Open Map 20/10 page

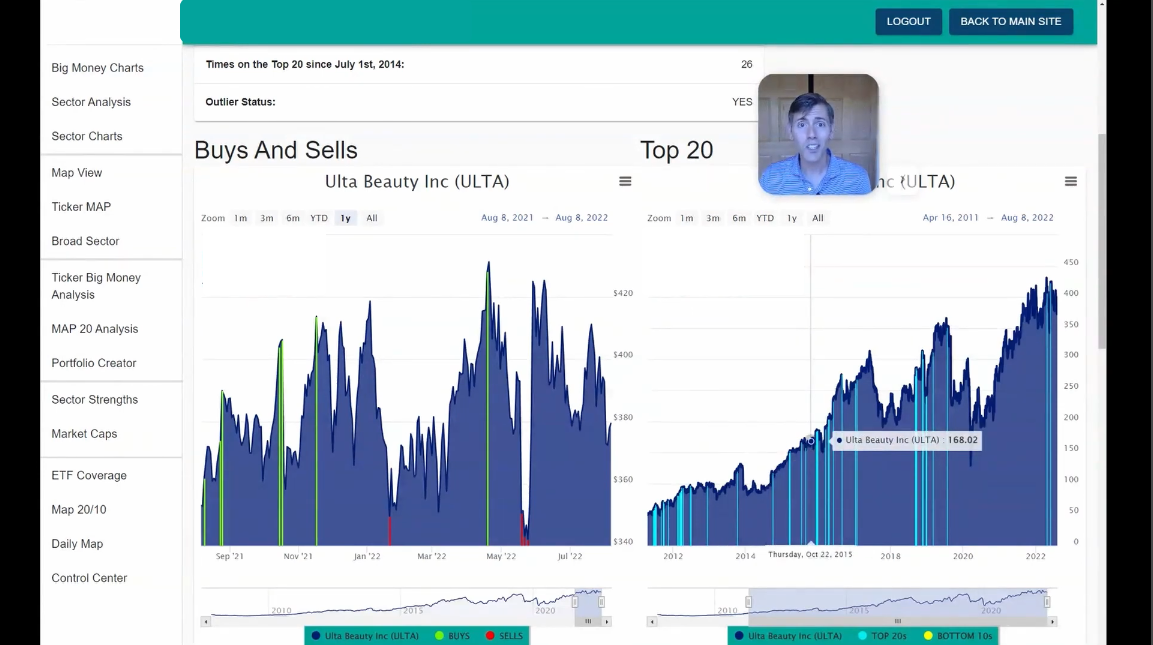click(79, 510)
